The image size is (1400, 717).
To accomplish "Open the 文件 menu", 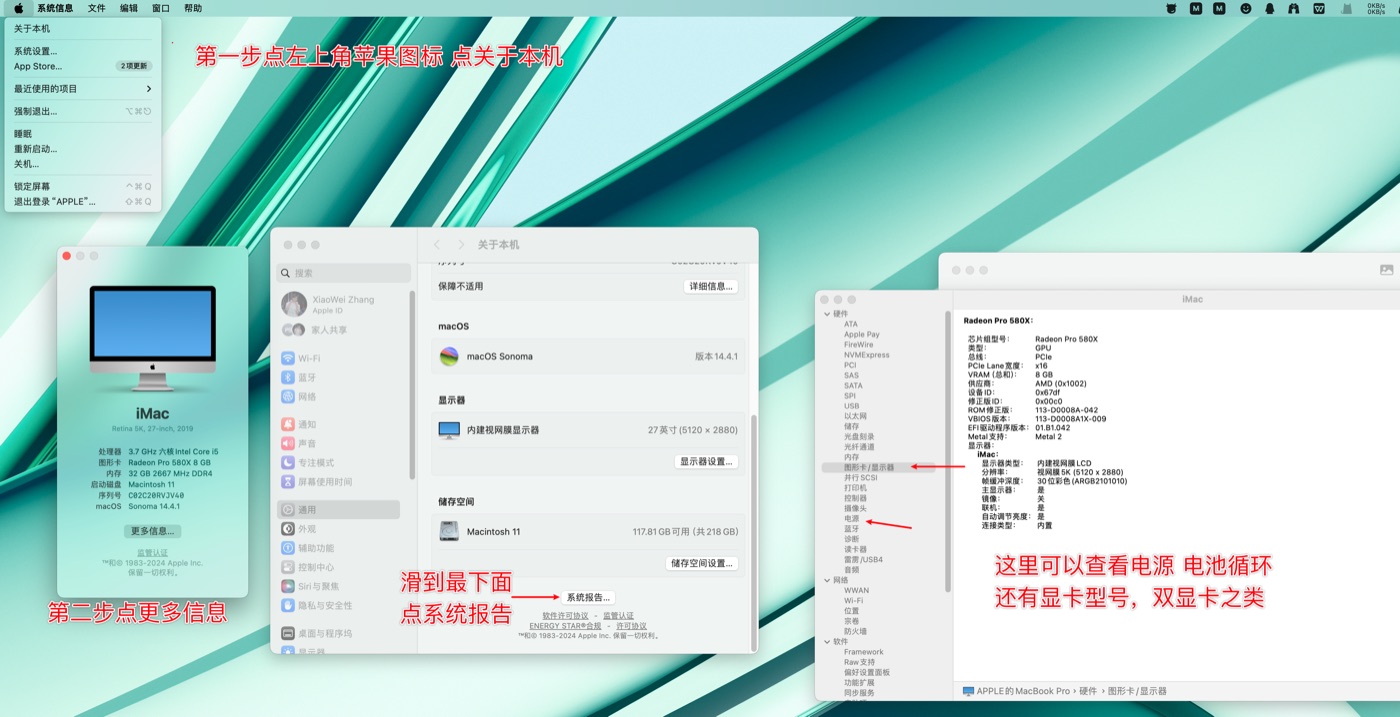I will click(x=96, y=8).
